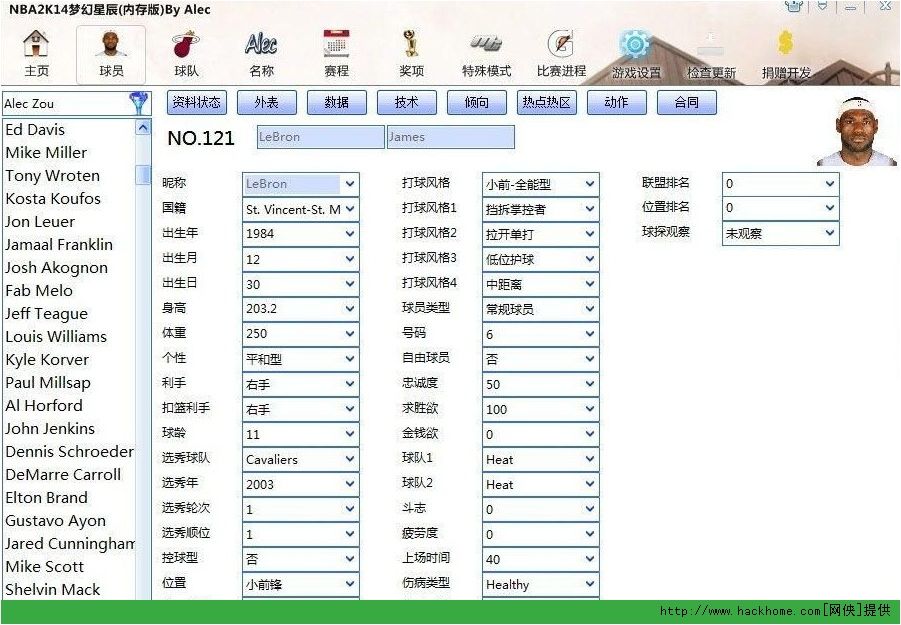
Task: Select Ed Davis in player list
Action: tap(35, 130)
